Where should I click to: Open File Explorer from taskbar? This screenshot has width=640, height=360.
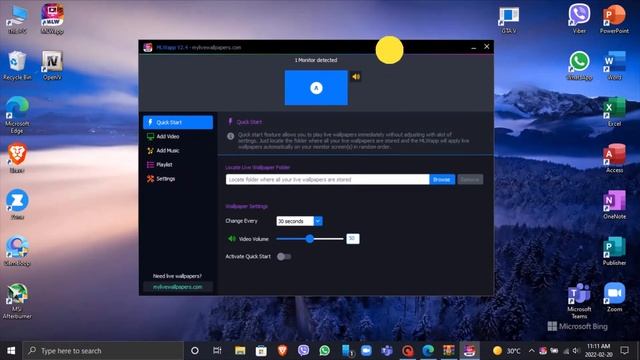[240, 351]
